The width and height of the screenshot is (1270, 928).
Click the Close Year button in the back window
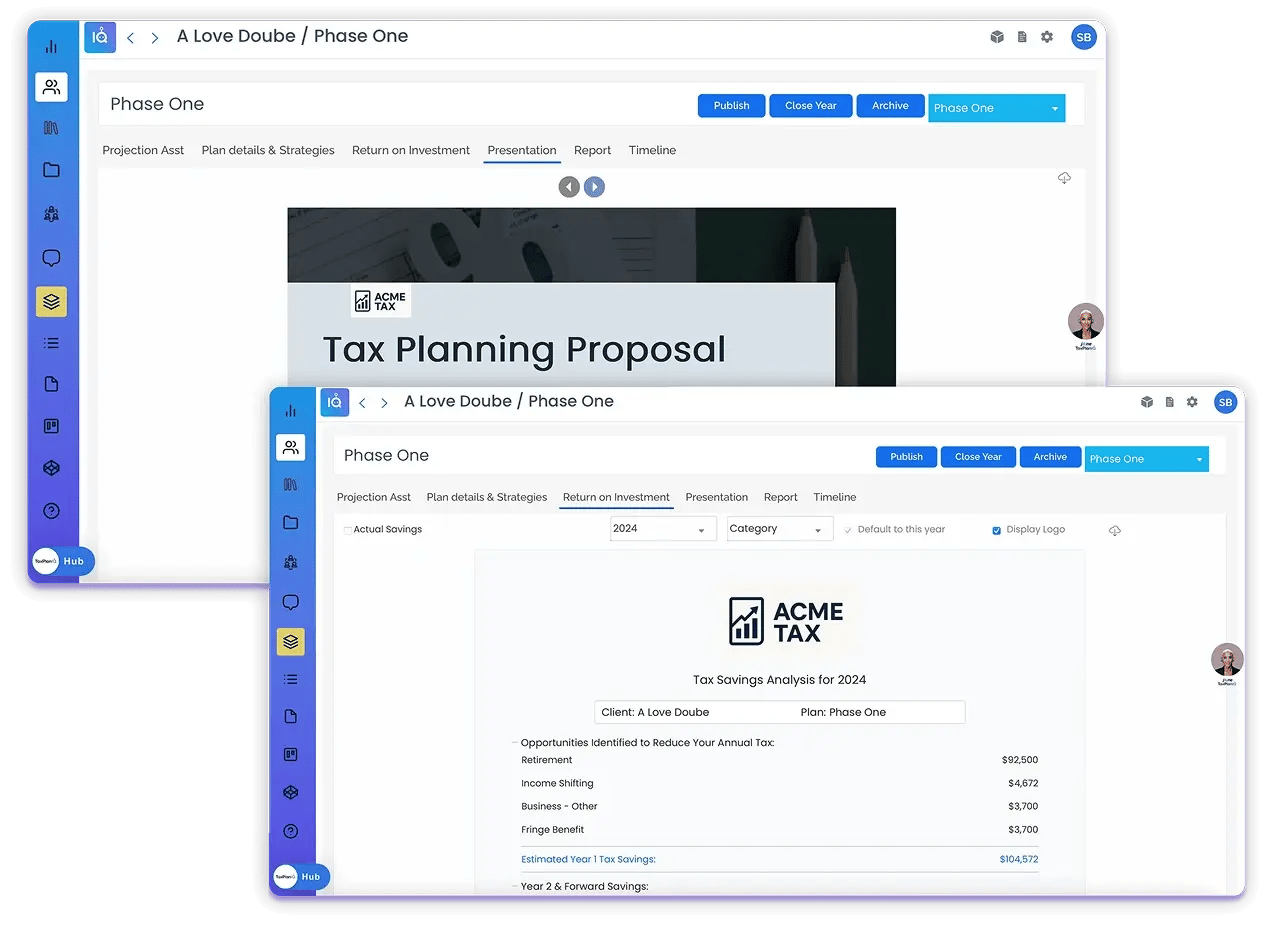click(811, 106)
